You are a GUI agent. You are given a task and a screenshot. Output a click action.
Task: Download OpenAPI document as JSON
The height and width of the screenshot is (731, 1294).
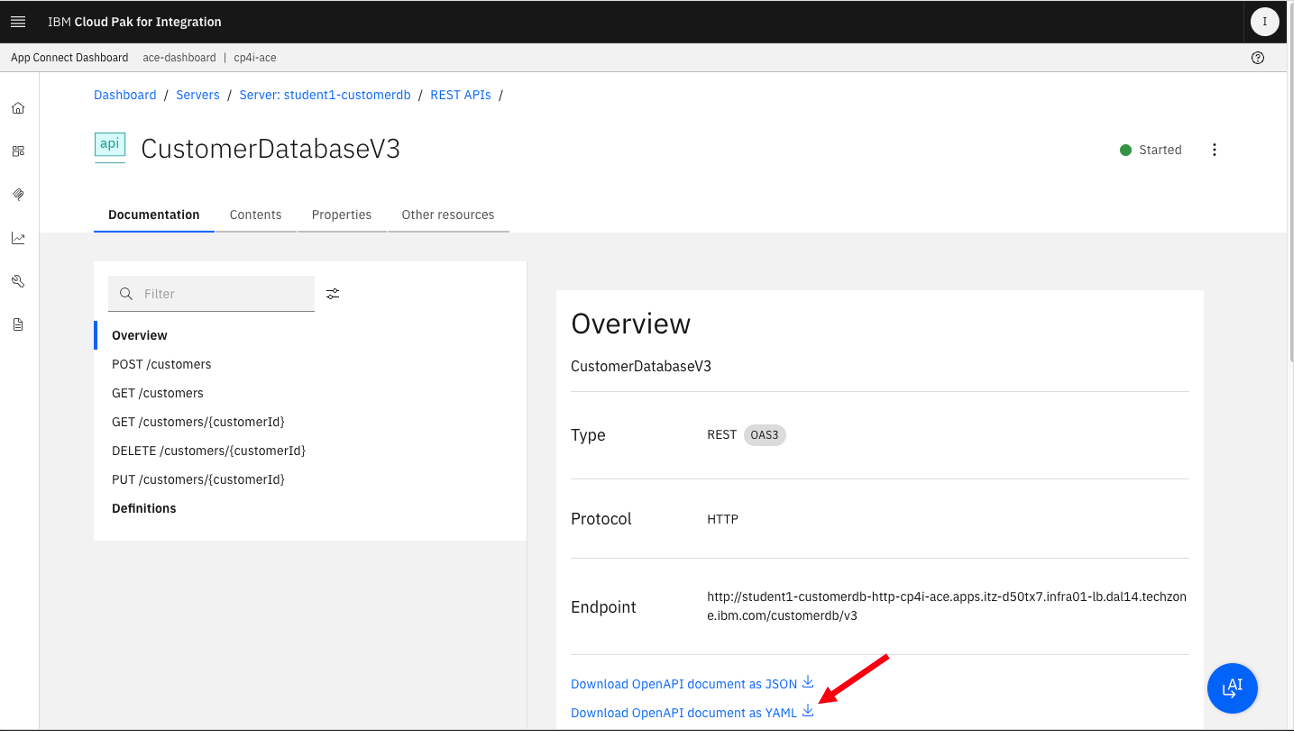(693, 684)
